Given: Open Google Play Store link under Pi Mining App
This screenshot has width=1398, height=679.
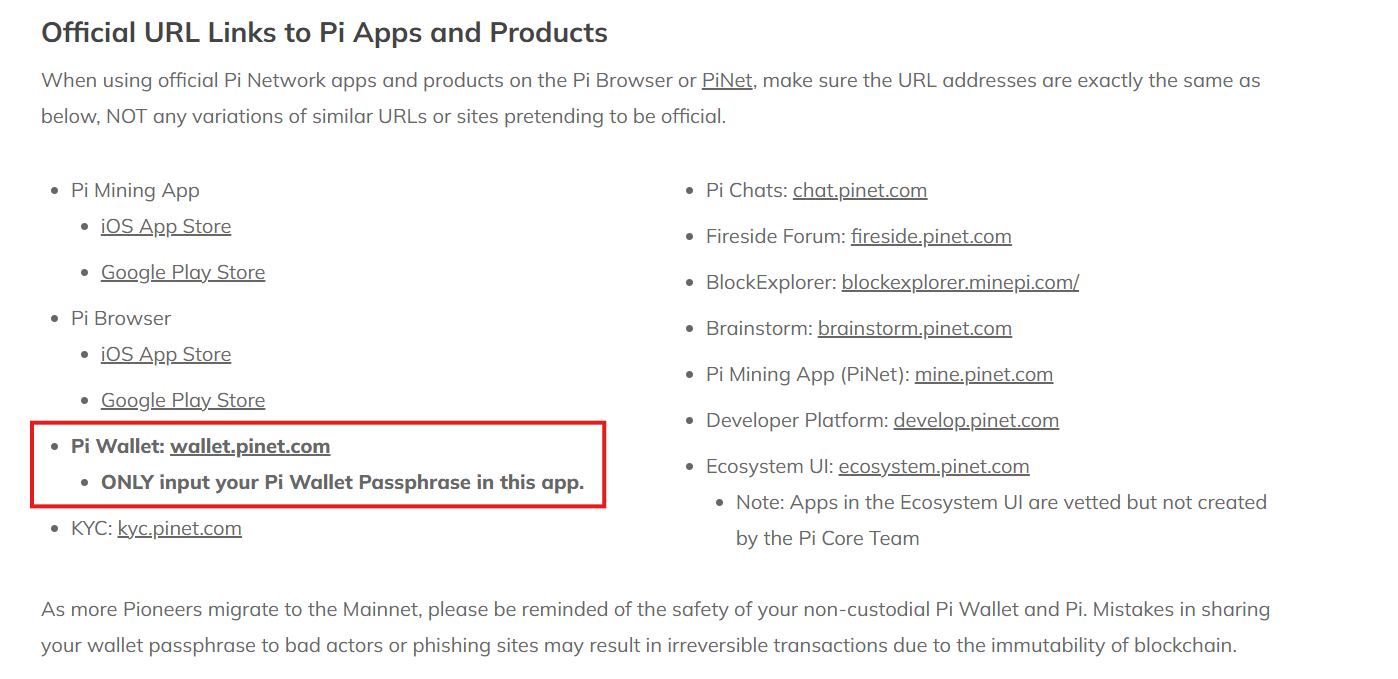Looking at the screenshot, I should pos(183,273).
